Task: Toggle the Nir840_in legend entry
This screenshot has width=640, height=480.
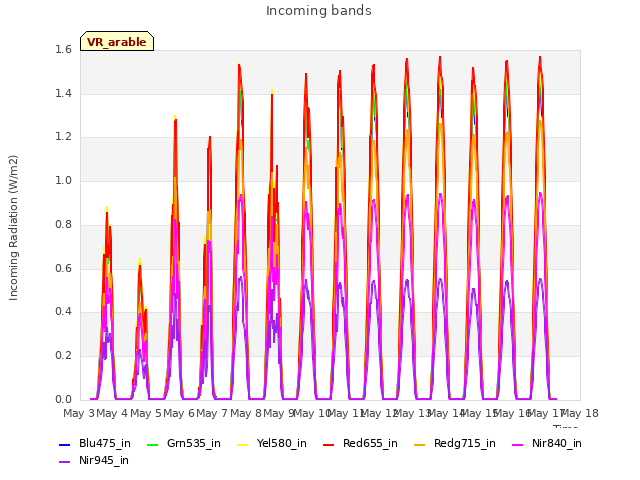Action: [x=547, y=443]
